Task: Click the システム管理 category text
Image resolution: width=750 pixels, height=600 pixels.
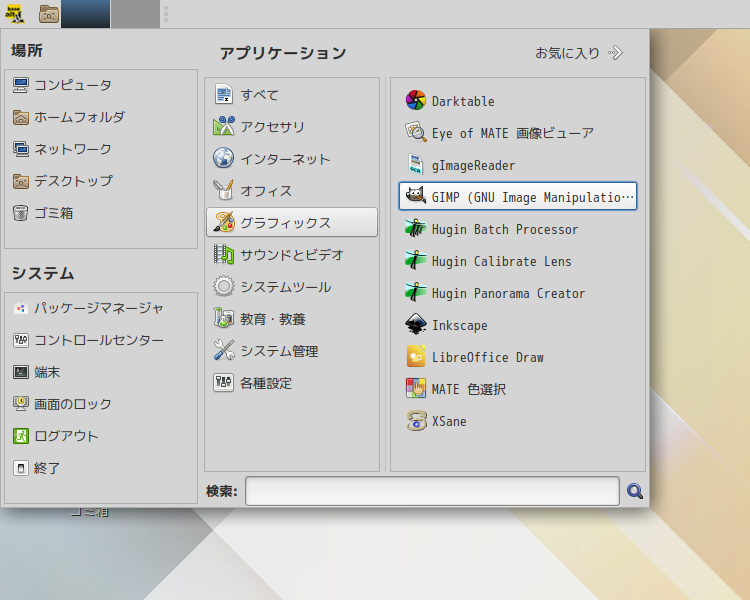Action: pyautogui.click(x=279, y=351)
